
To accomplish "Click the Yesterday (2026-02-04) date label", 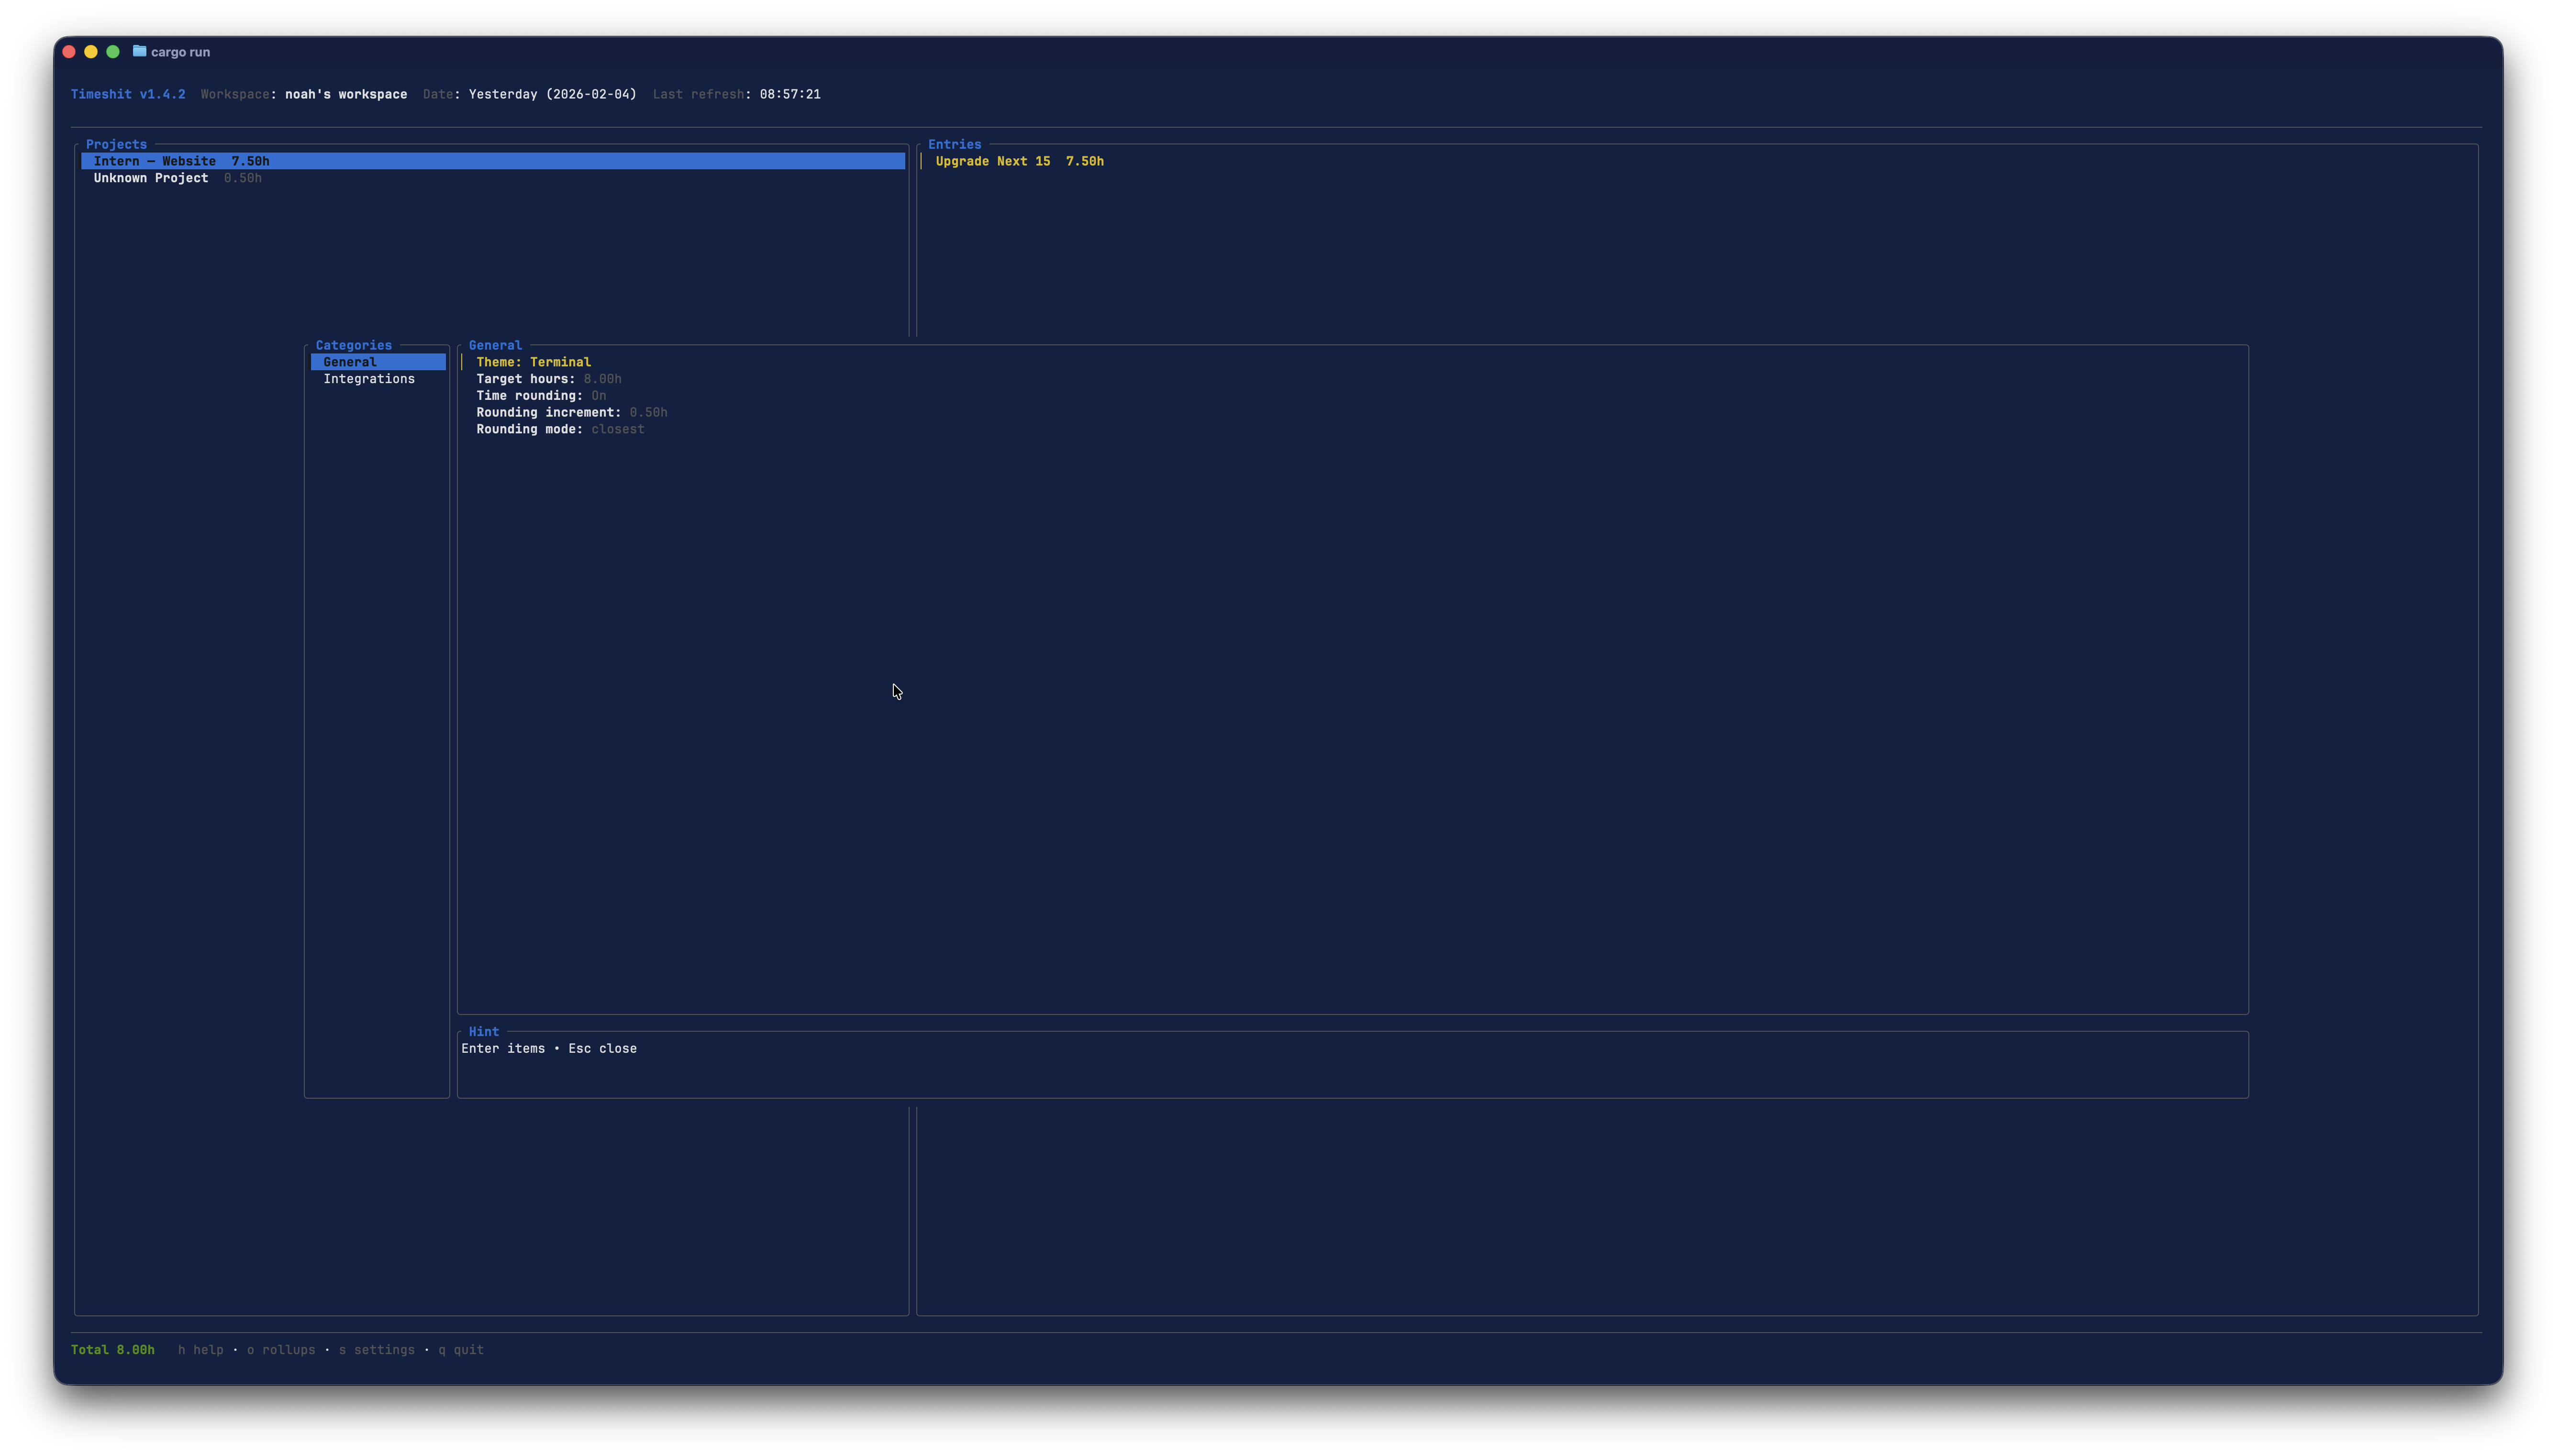I will [552, 94].
